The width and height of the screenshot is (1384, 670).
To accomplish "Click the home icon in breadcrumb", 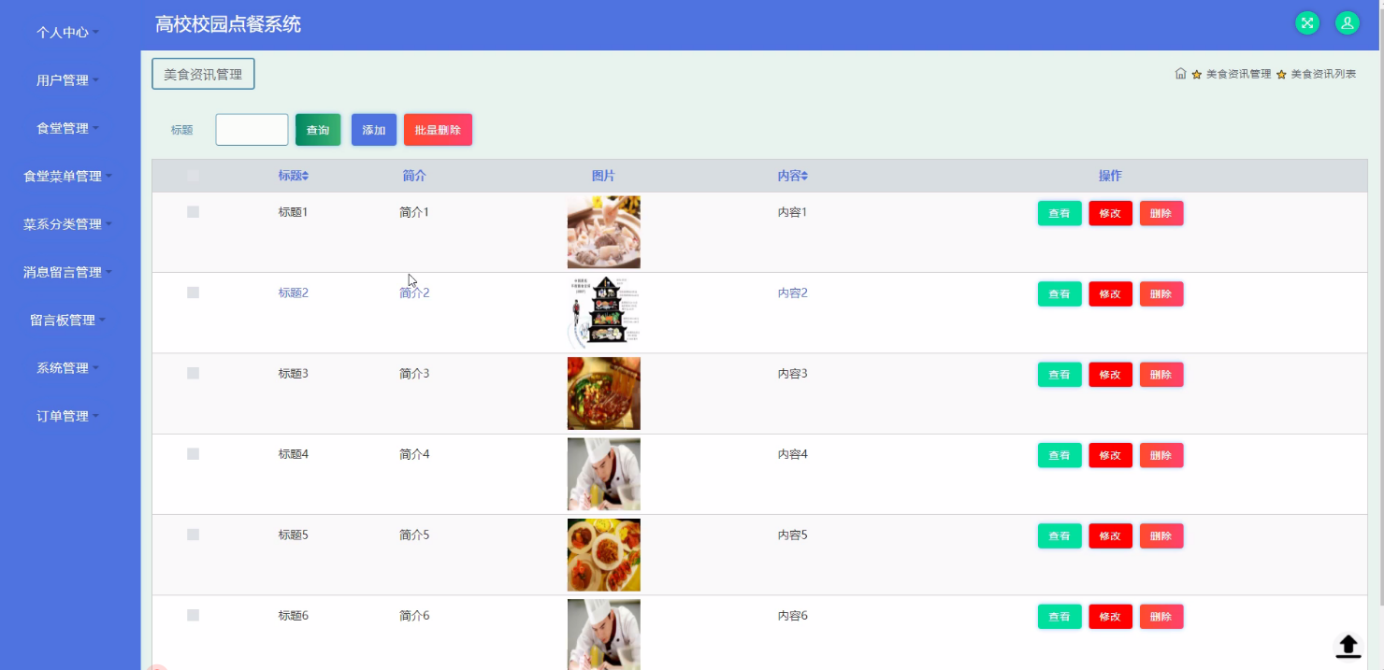I will click(x=1180, y=74).
